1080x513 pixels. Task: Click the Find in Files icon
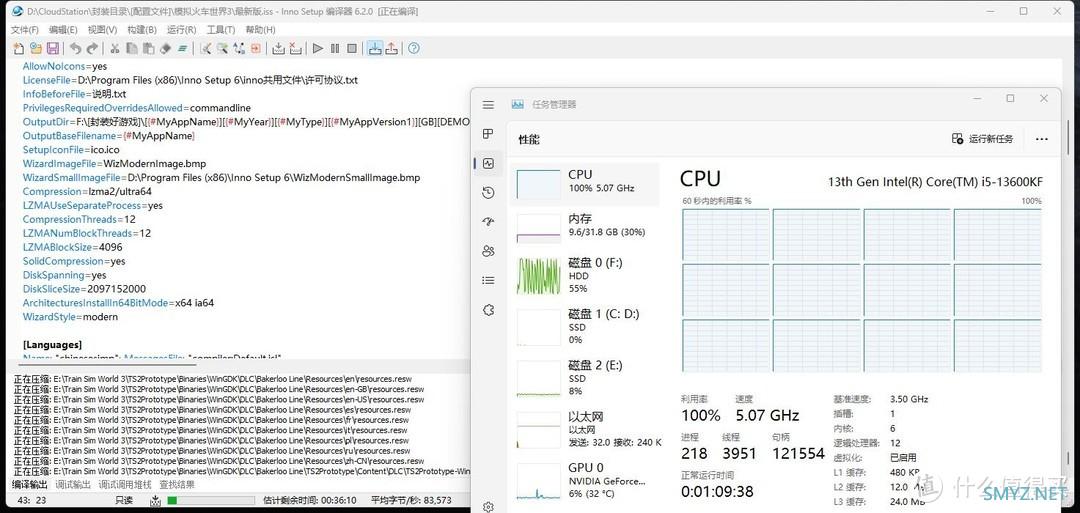pos(222,48)
